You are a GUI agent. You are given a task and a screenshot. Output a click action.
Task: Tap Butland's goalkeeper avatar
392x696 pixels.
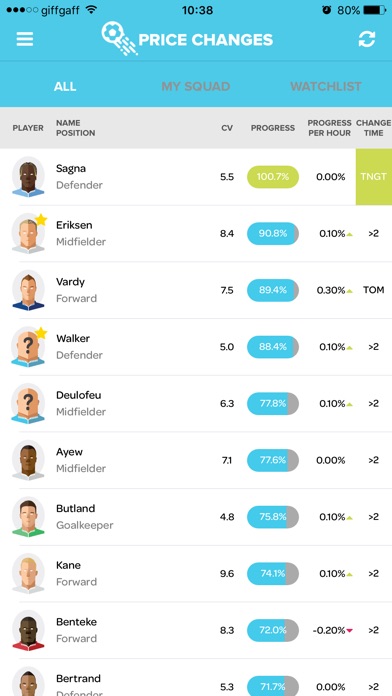(x=28, y=517)
